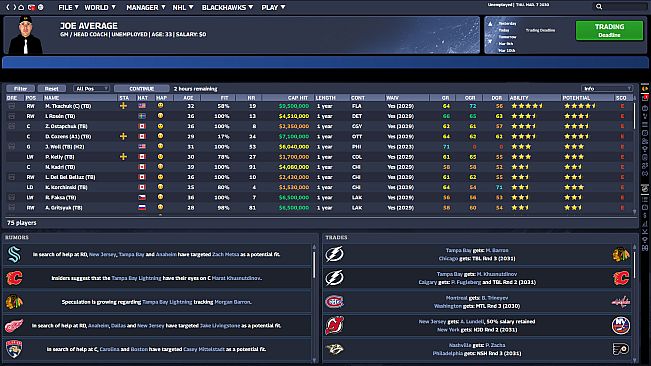Toggle the offer box for L. Del Bel Belluz

pos(12,177)
